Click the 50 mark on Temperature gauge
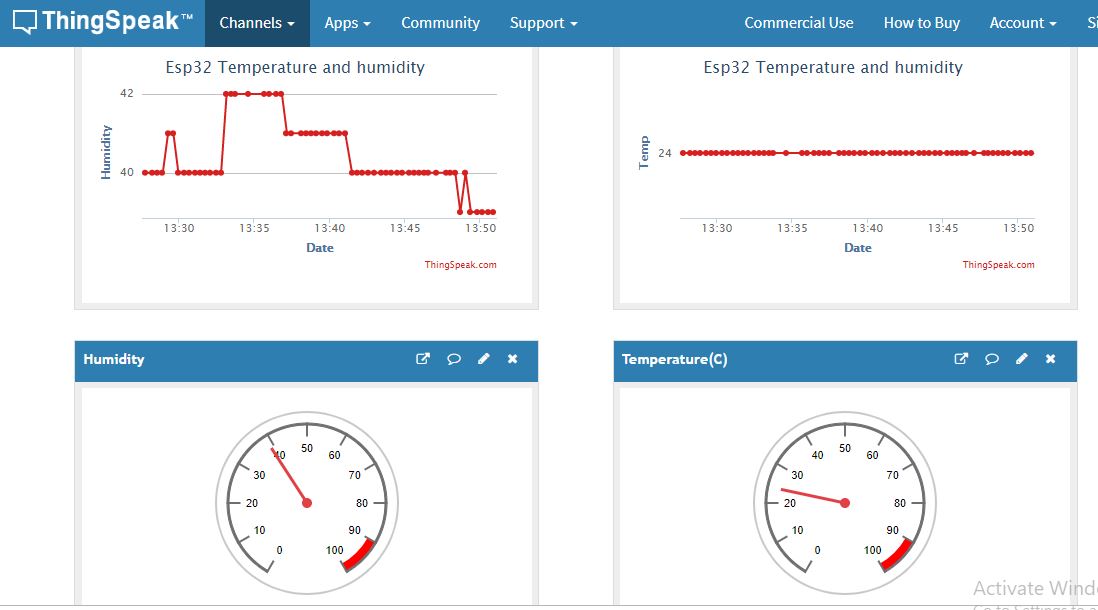Screen dimensions: 1098x610 coord(845,448)
